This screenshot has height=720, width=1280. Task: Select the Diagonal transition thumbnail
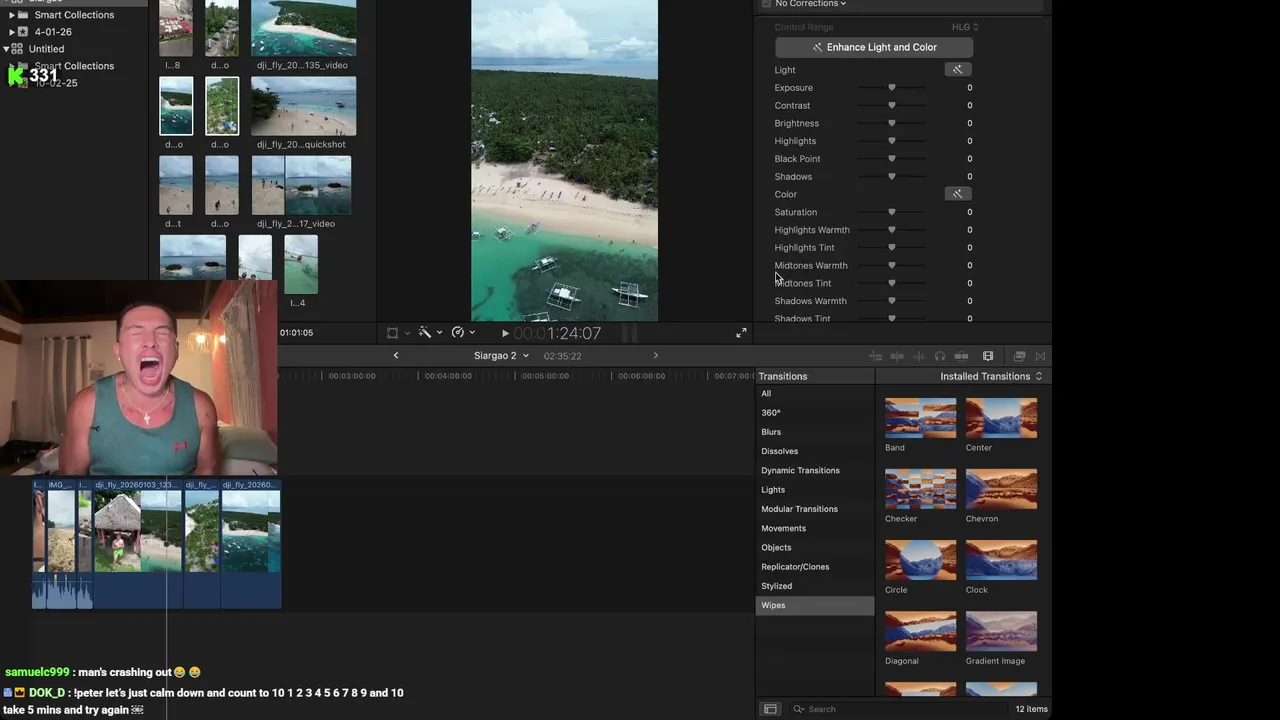coord(920,631)
